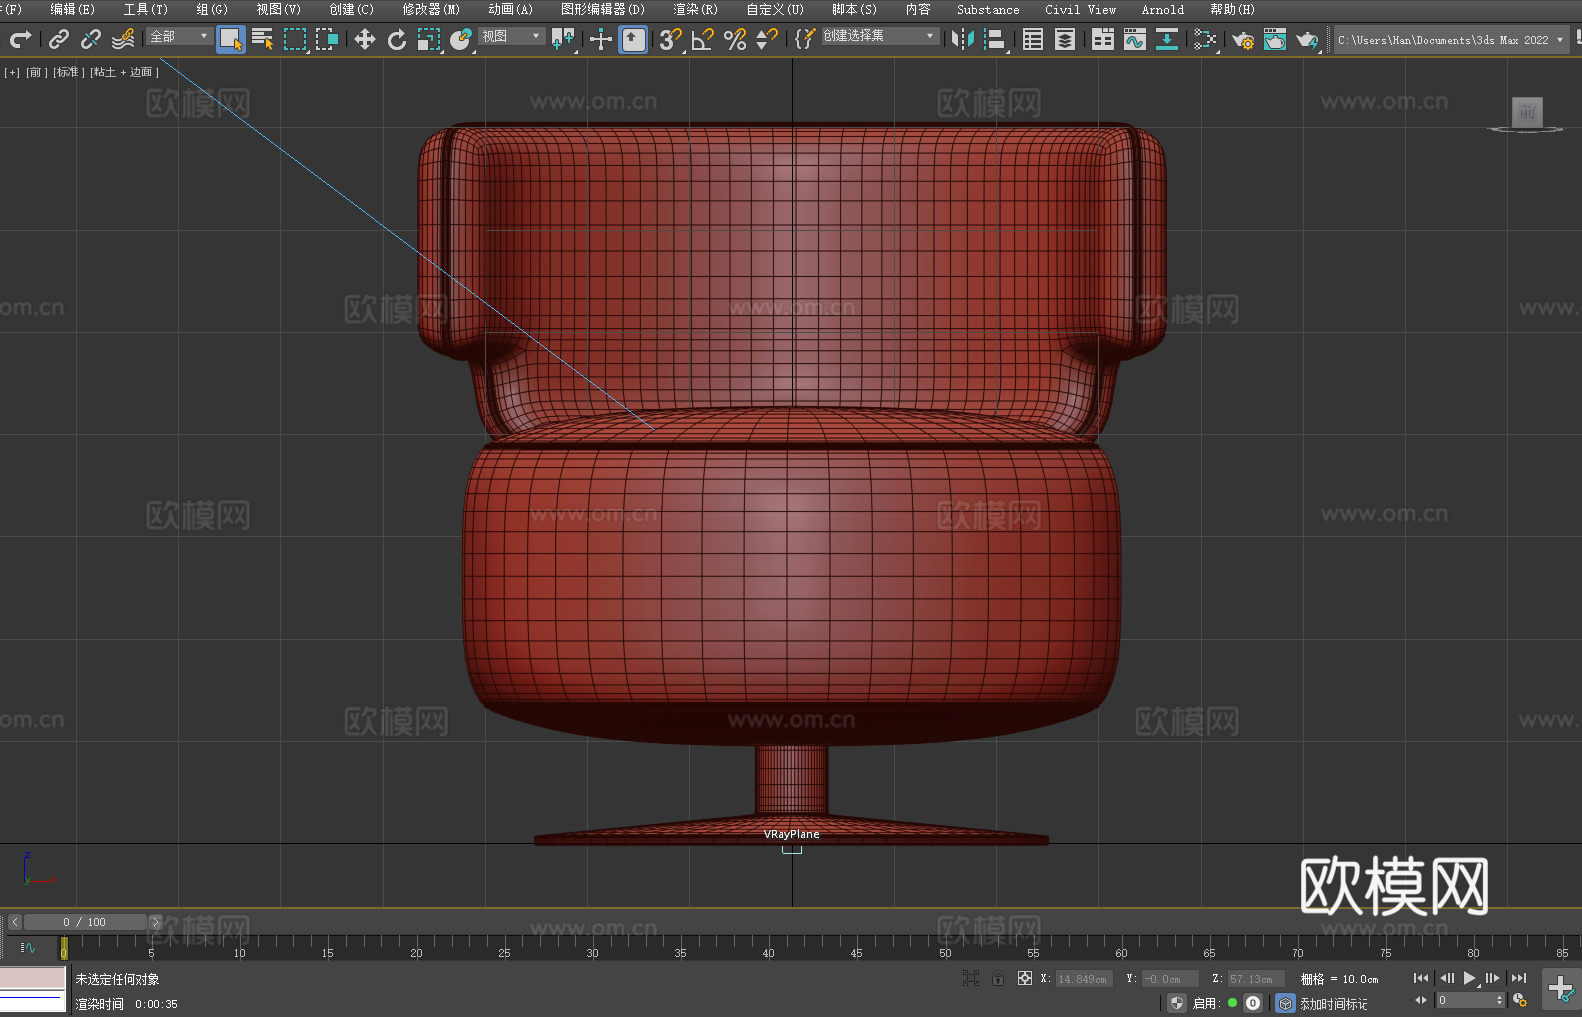
Task: Select the Move tool
Action: point(365,39)
